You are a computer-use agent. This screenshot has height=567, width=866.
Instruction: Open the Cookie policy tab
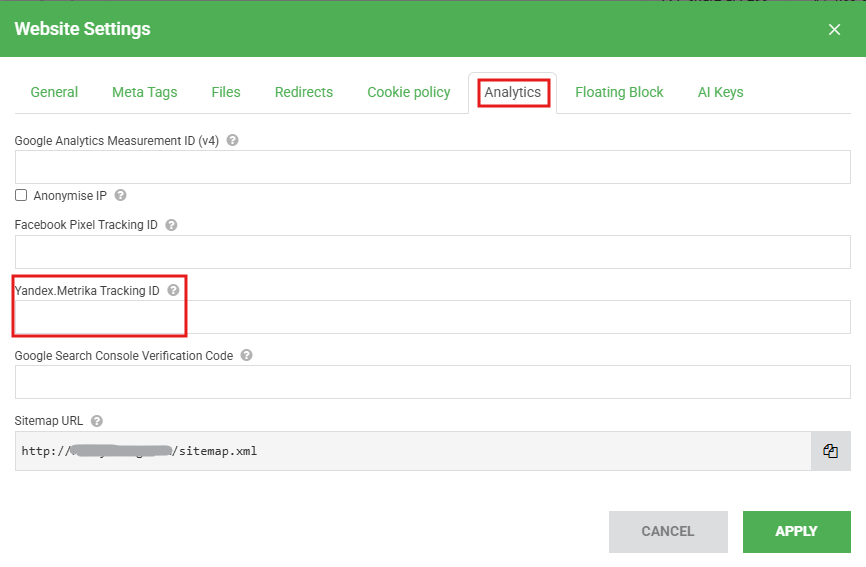coord(408,92)
